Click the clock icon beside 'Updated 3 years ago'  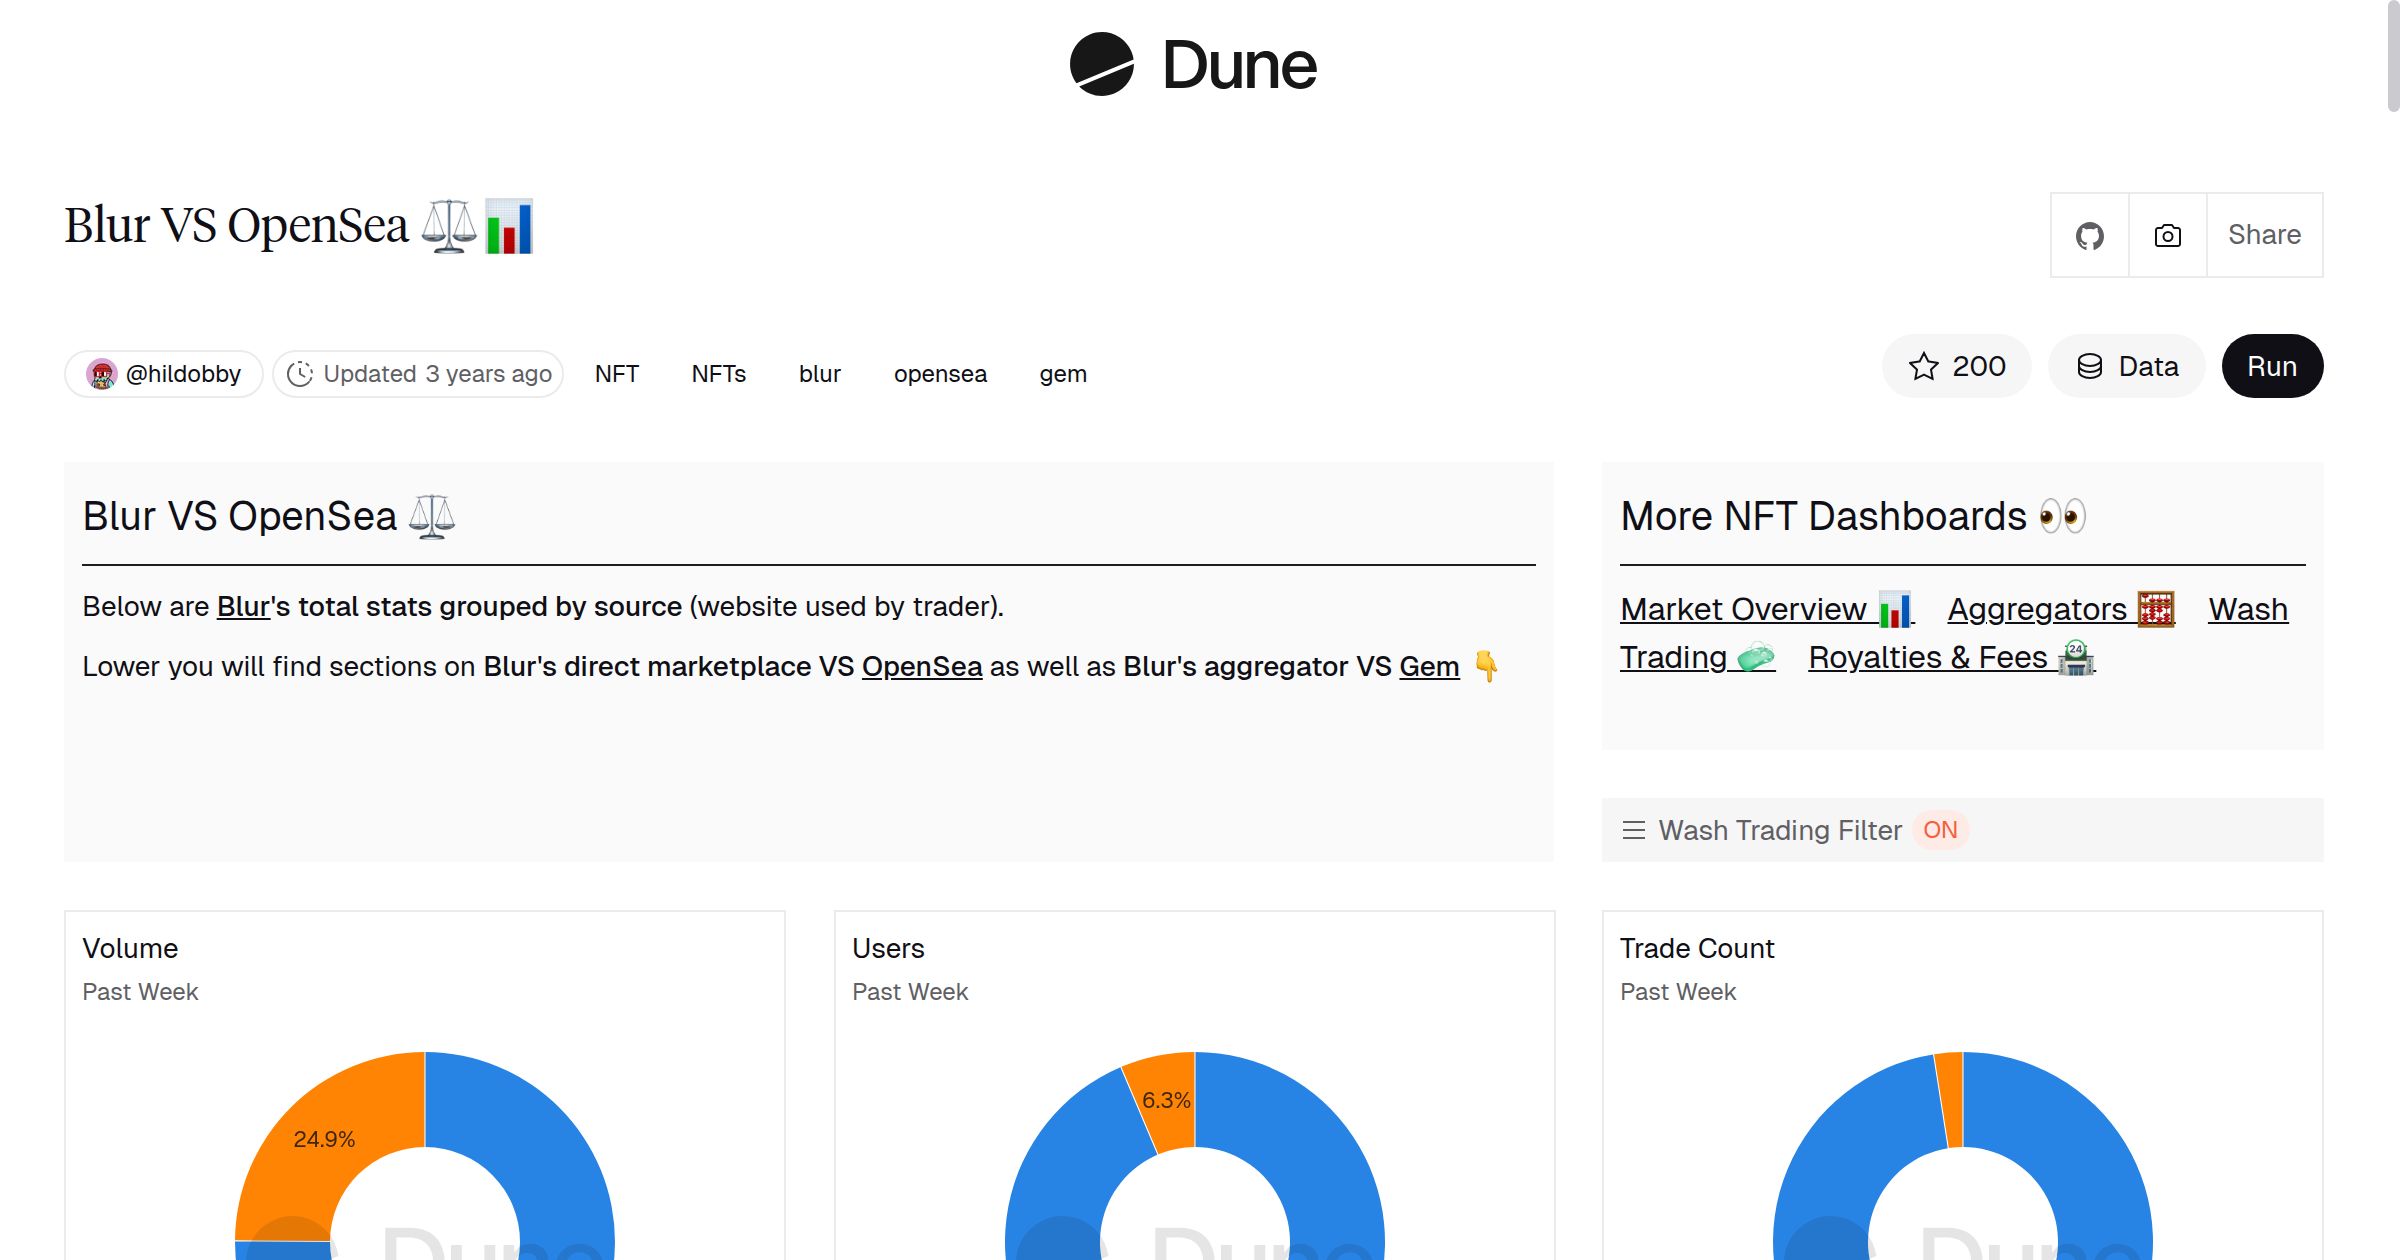[302, 373]
